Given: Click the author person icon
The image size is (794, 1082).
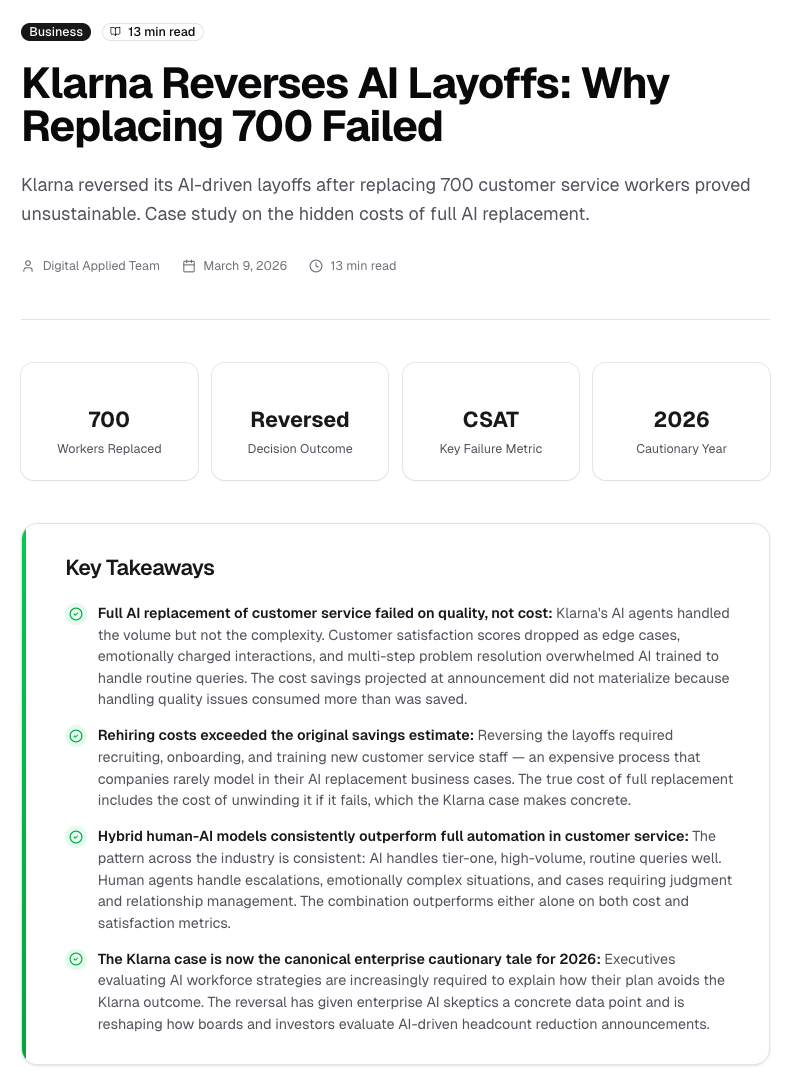Looking at the screenshot, I should (x=28, y=266).
